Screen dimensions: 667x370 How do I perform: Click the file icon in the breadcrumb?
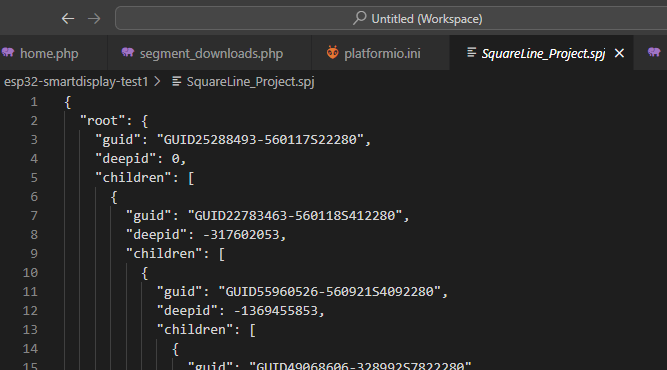tap(177, 81)
